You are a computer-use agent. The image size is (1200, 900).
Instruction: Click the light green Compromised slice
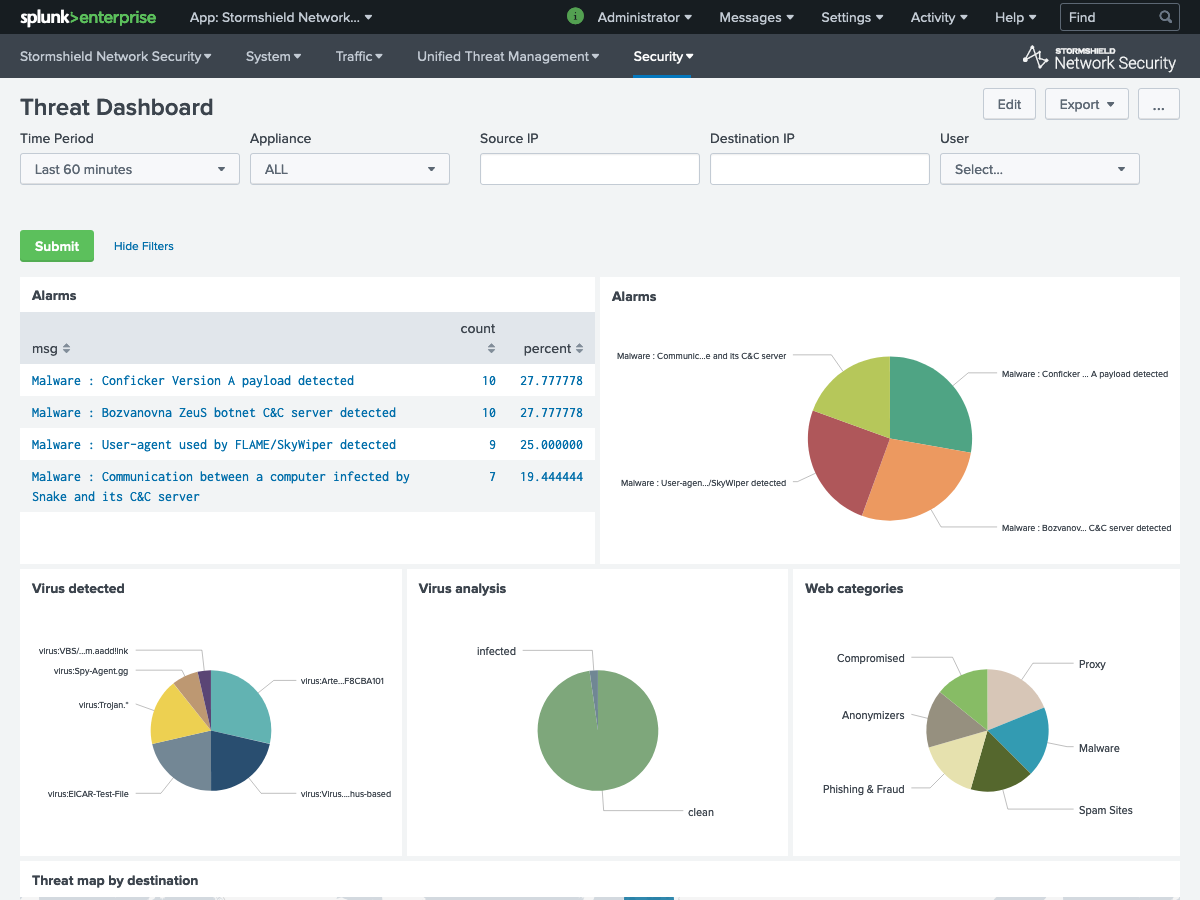[x=968, y=693]
